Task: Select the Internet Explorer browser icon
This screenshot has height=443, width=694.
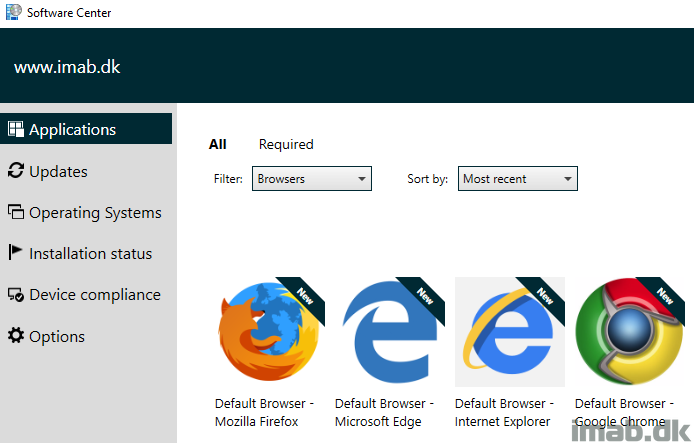Action: coord(510,332)
